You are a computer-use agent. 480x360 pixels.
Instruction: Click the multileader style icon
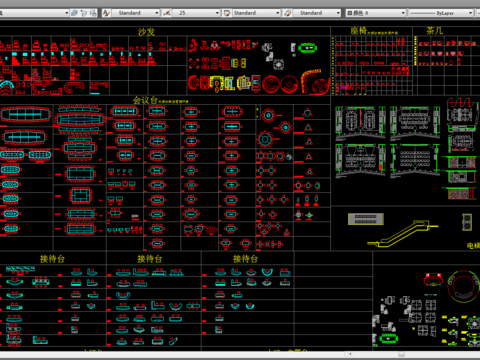287,13
